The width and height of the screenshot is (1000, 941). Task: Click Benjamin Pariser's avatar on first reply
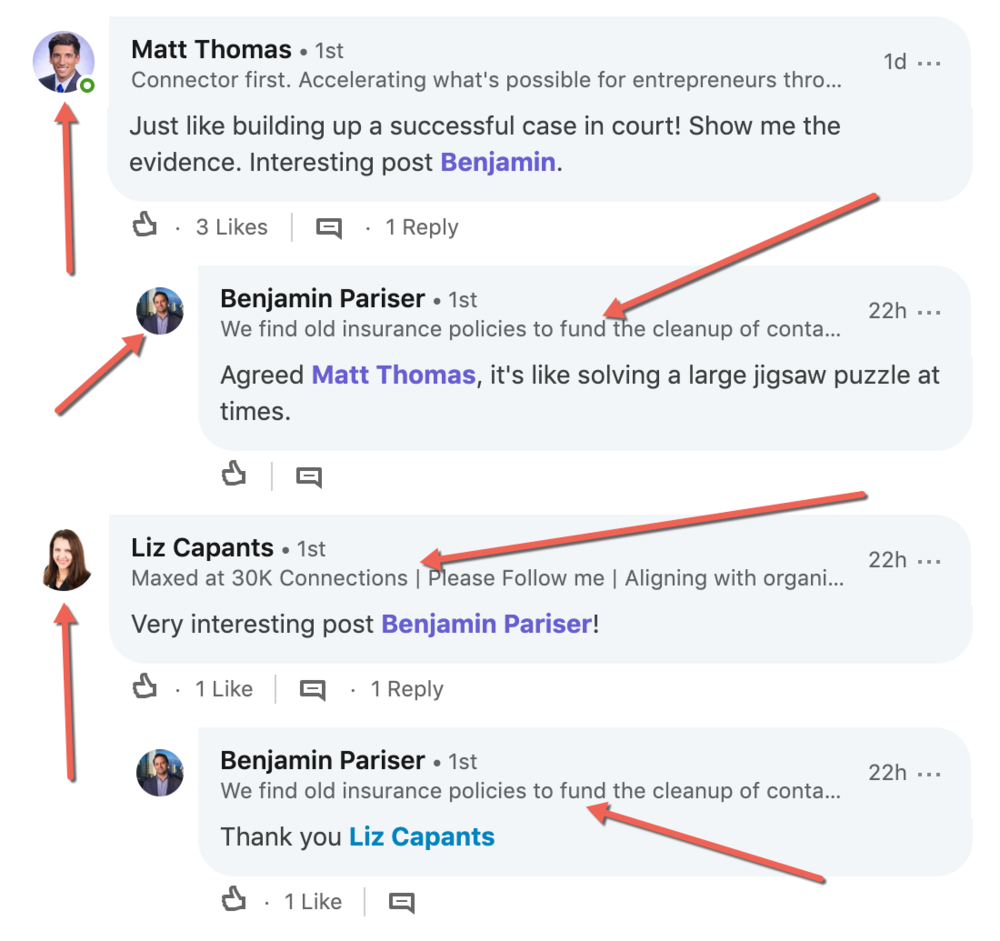pos(160,311)
